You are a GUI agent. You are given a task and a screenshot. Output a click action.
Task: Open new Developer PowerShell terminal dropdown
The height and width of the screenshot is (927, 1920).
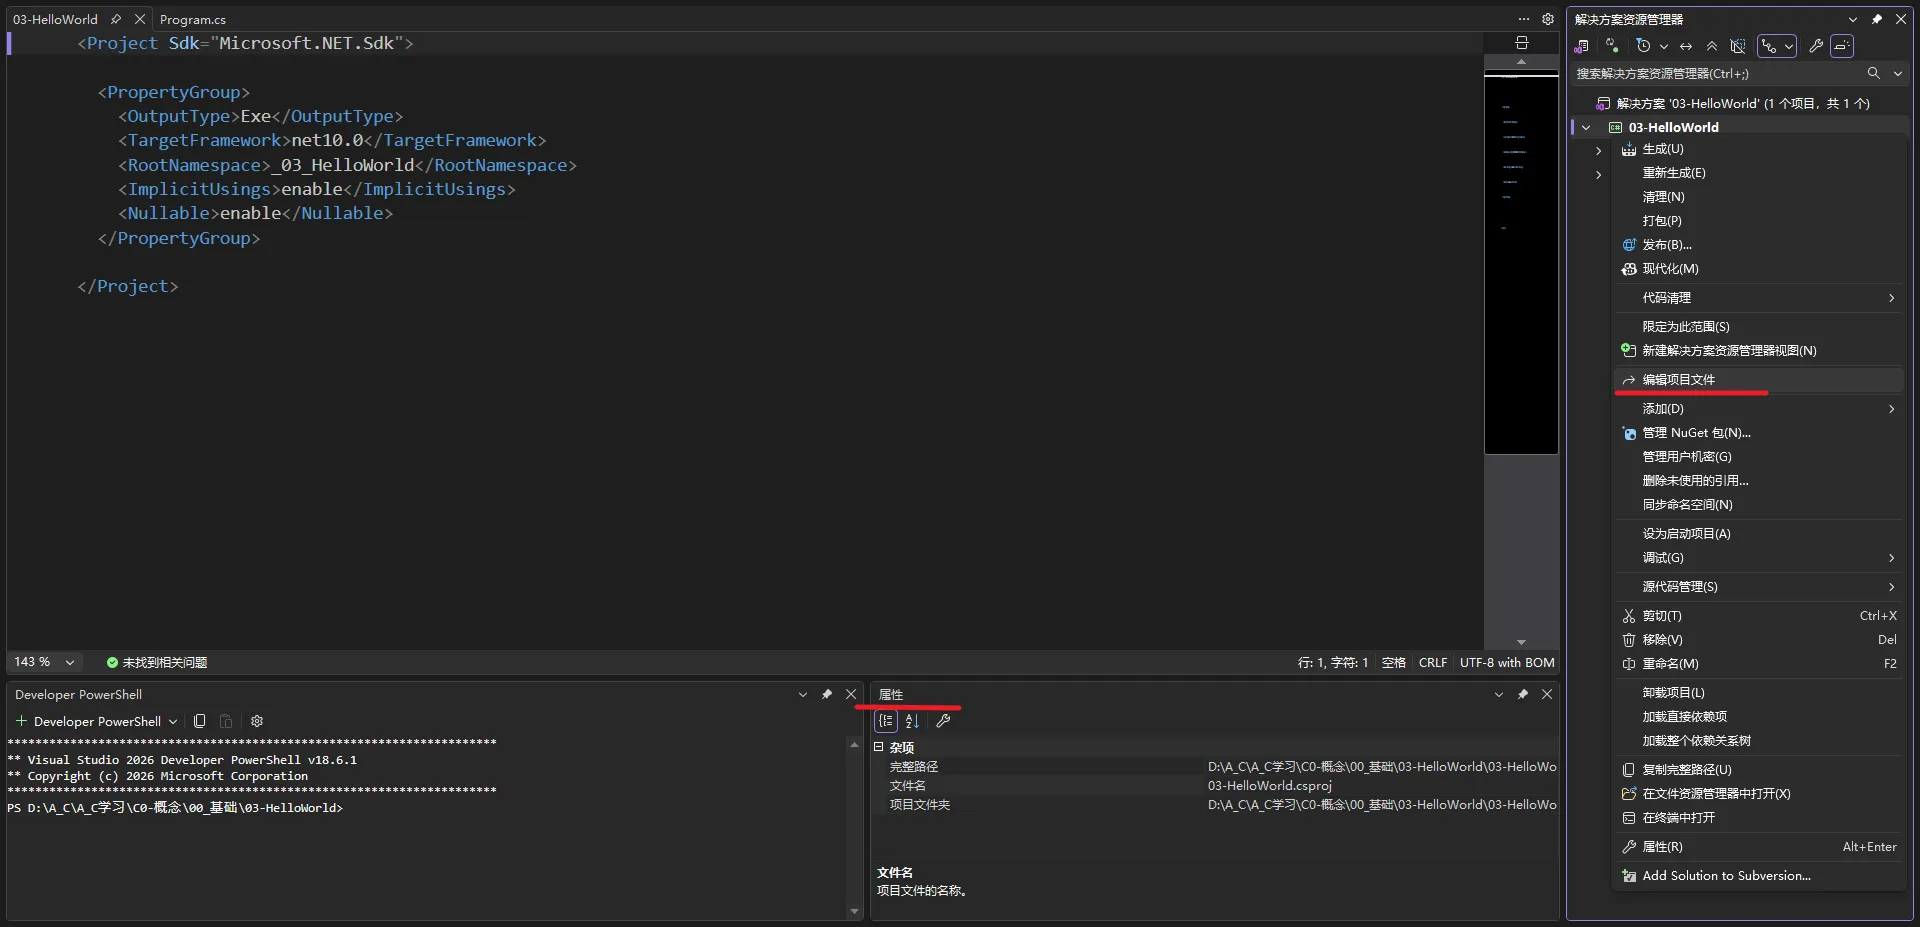[173, 721]
